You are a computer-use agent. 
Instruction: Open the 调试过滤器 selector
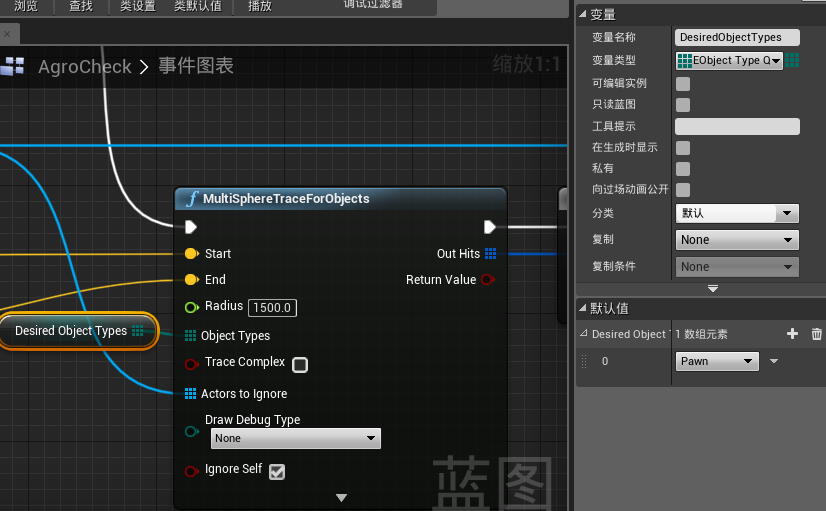373,4
